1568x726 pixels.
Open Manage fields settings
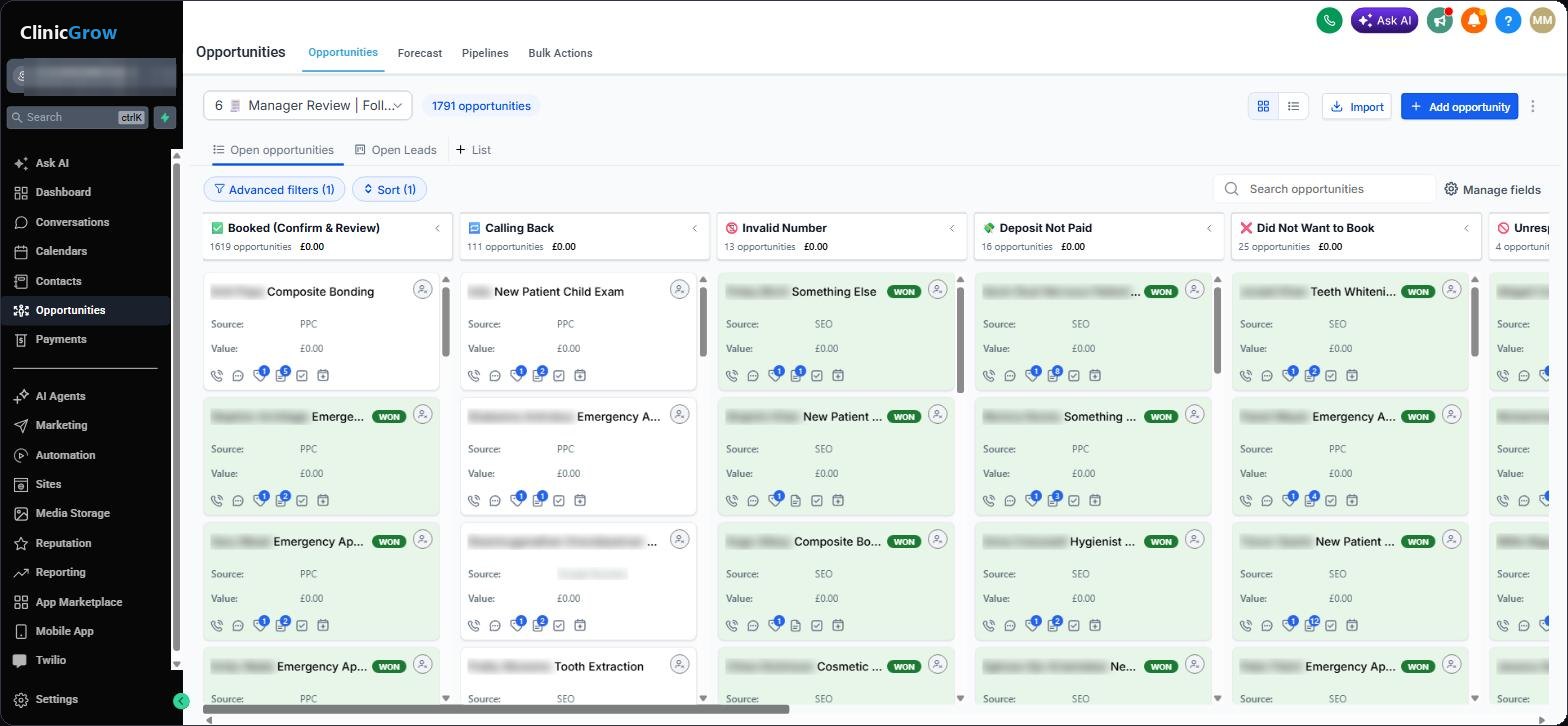coord(1492,189)
